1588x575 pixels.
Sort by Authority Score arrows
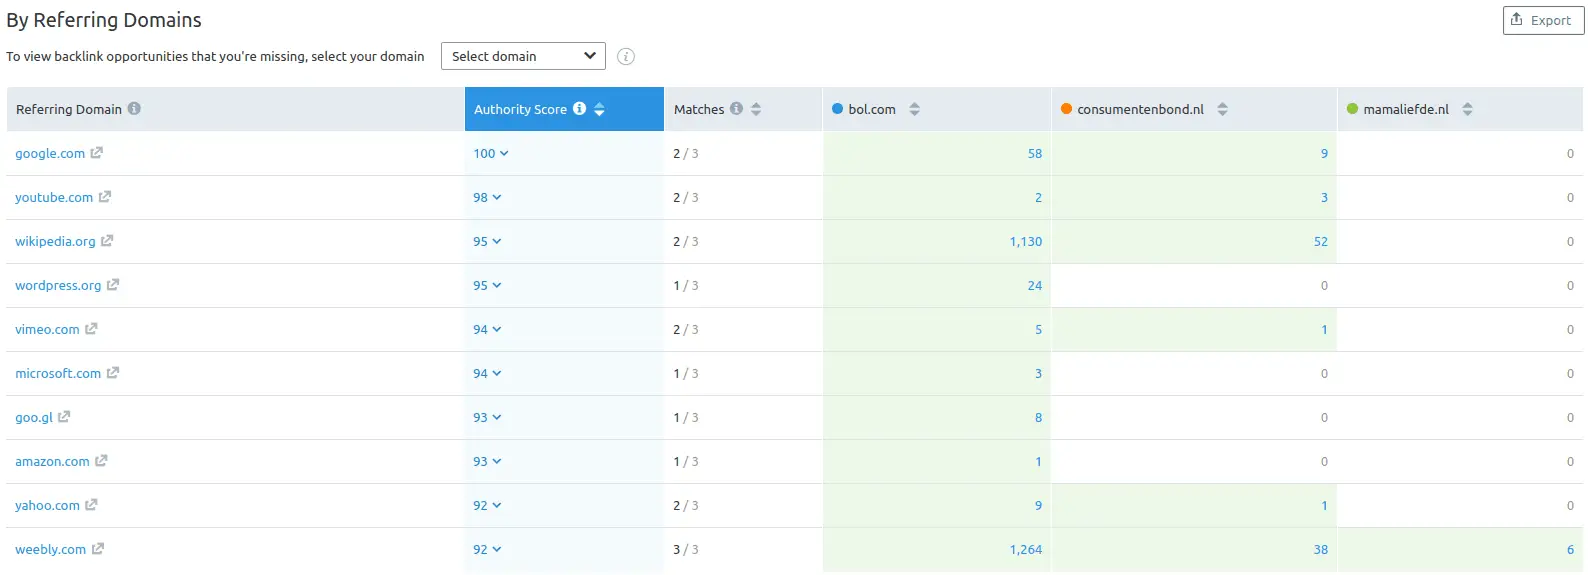coord(599,109)
